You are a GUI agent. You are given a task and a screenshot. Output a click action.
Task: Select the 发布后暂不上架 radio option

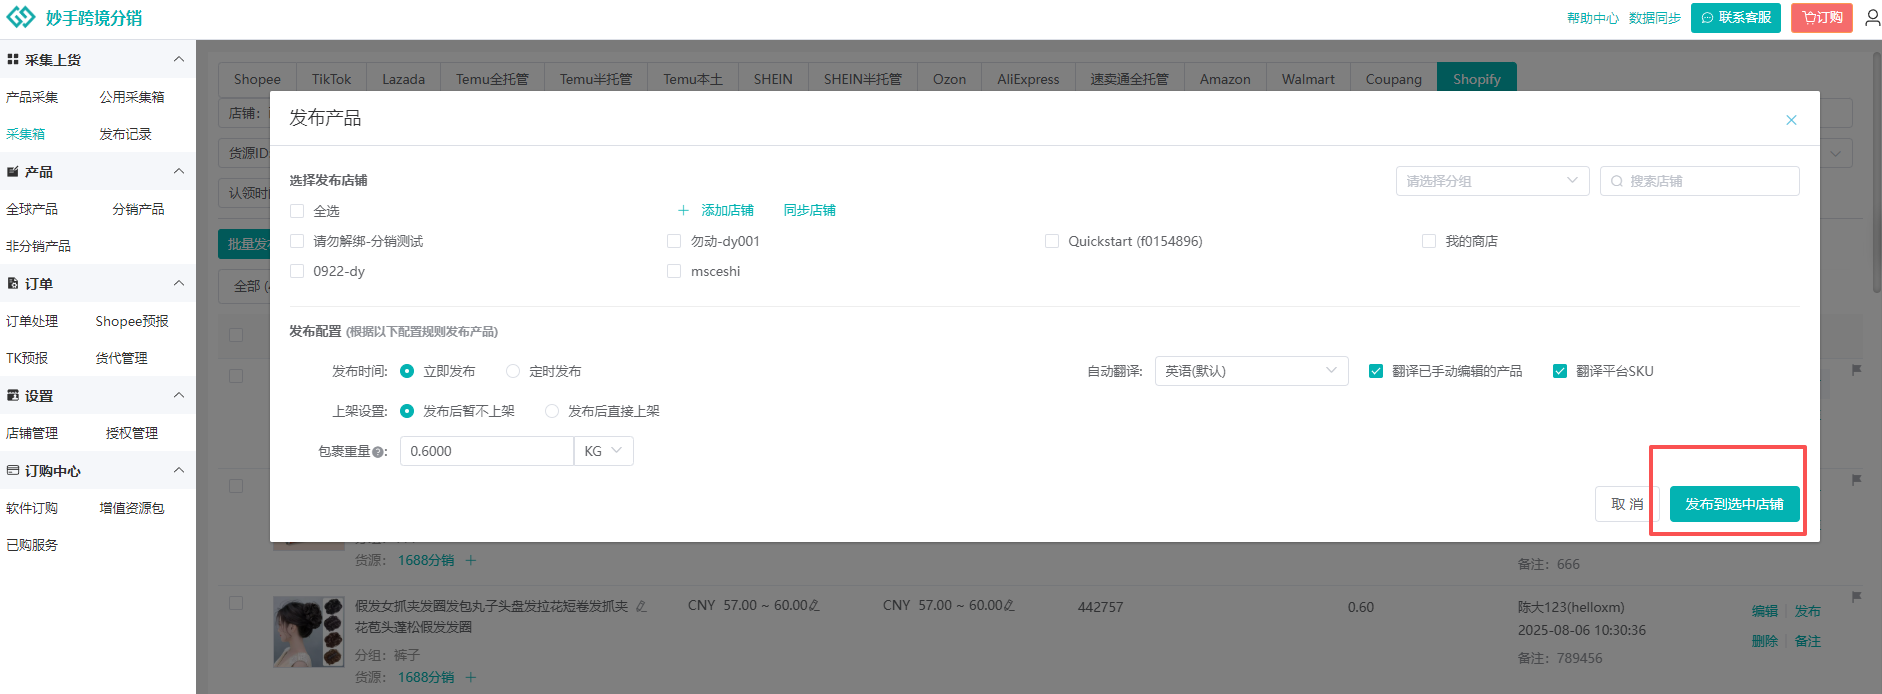point(407,411)
